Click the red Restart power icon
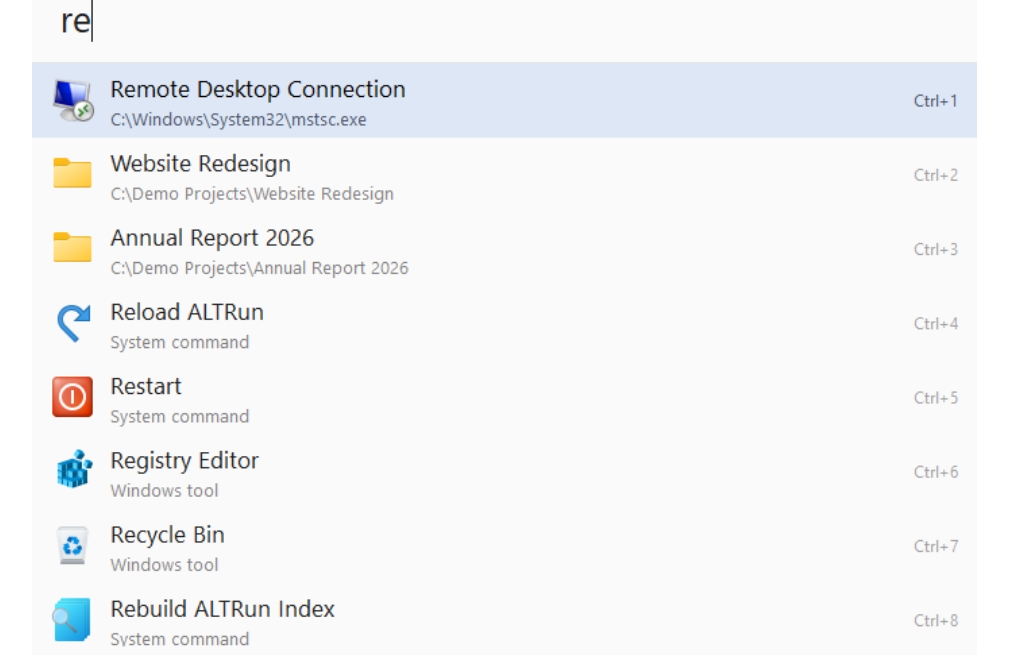Viewport: 1032px width, 655px height. click(72, 397)
